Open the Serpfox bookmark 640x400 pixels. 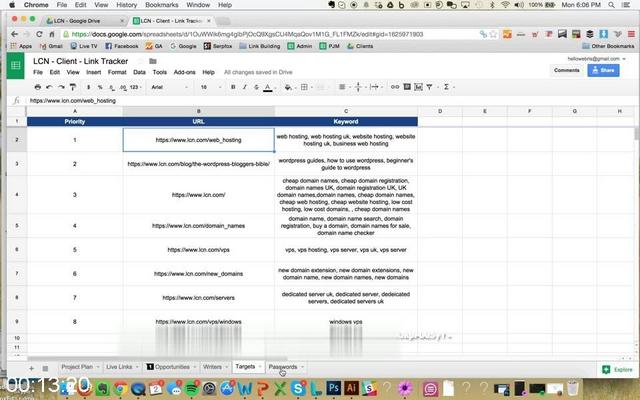click(218, 46)
